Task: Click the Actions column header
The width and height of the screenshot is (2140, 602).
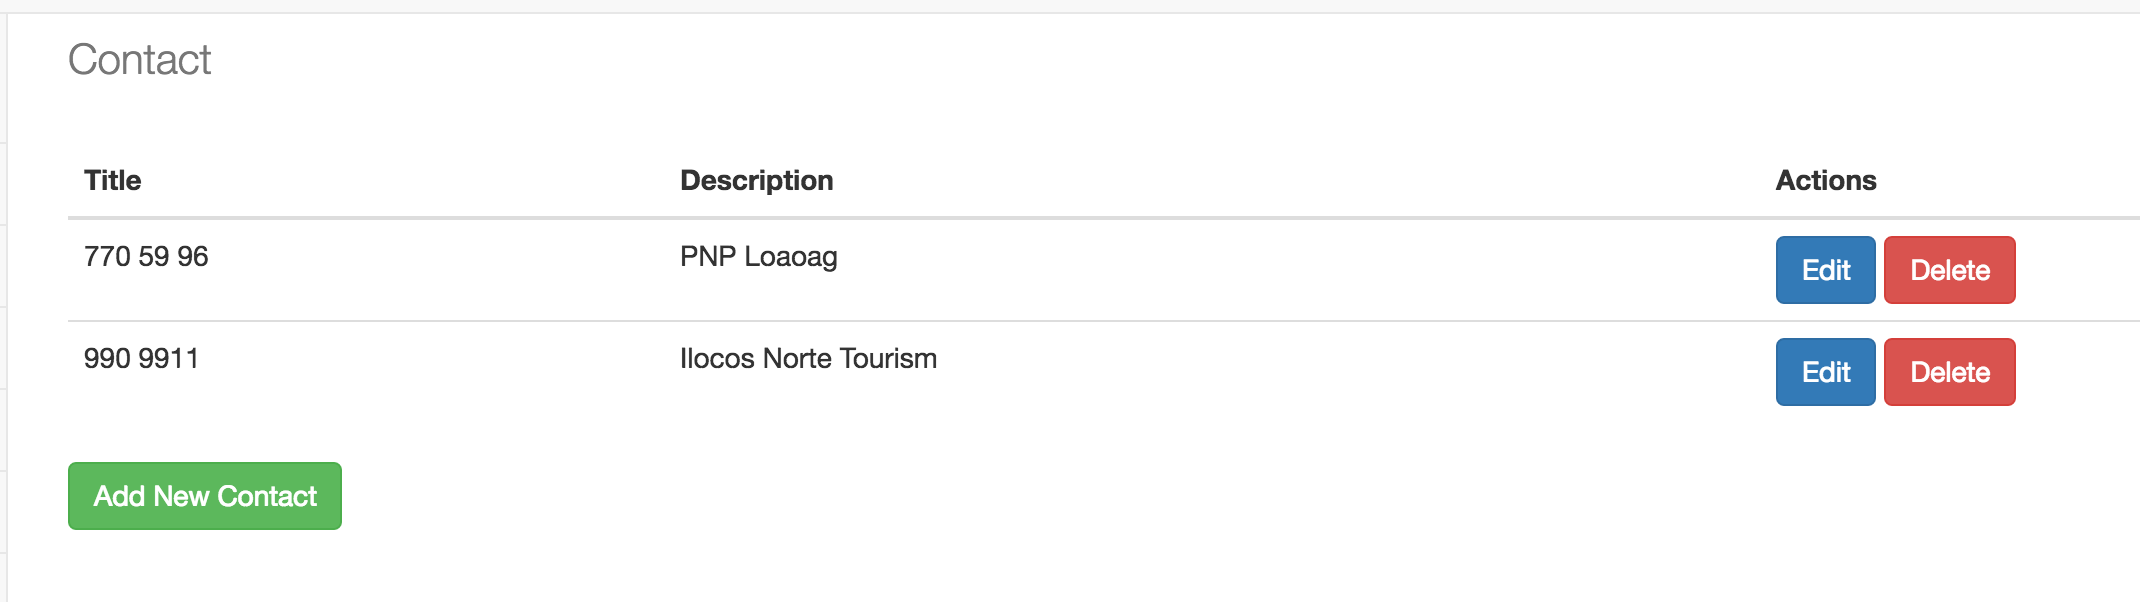Action: pos(1826,180)
